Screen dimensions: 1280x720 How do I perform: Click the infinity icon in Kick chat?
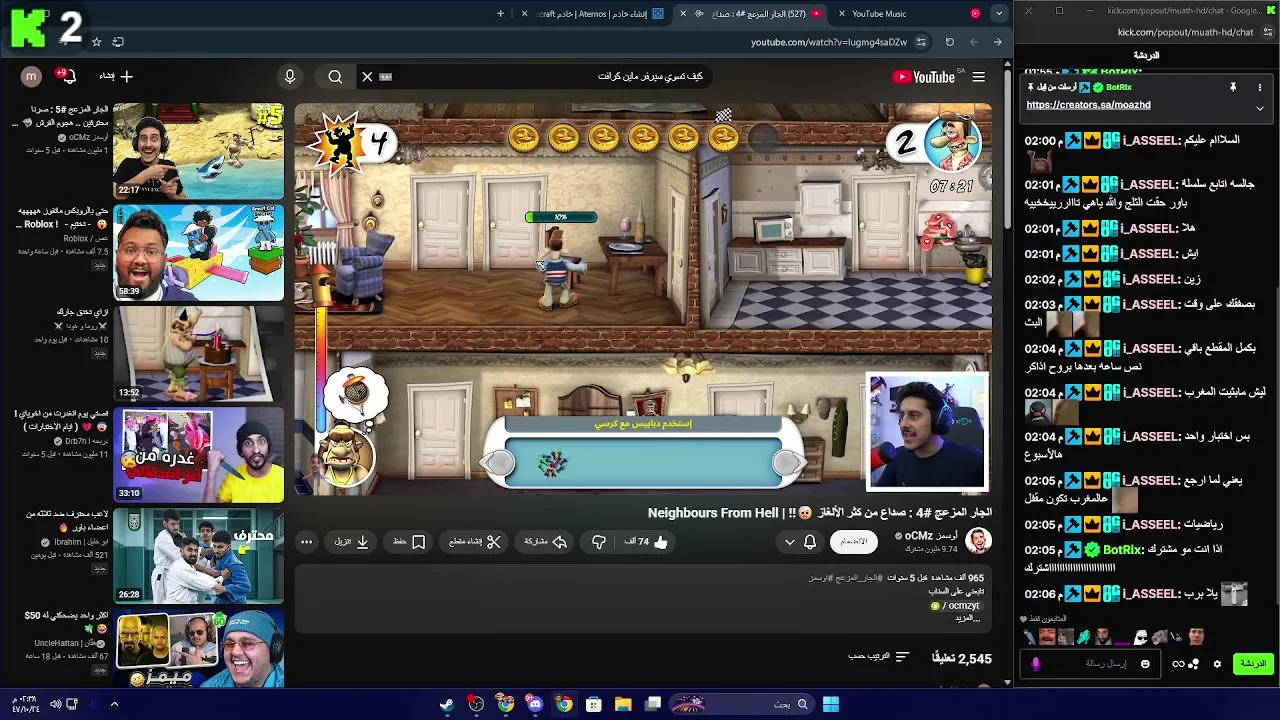(1178, 664)
